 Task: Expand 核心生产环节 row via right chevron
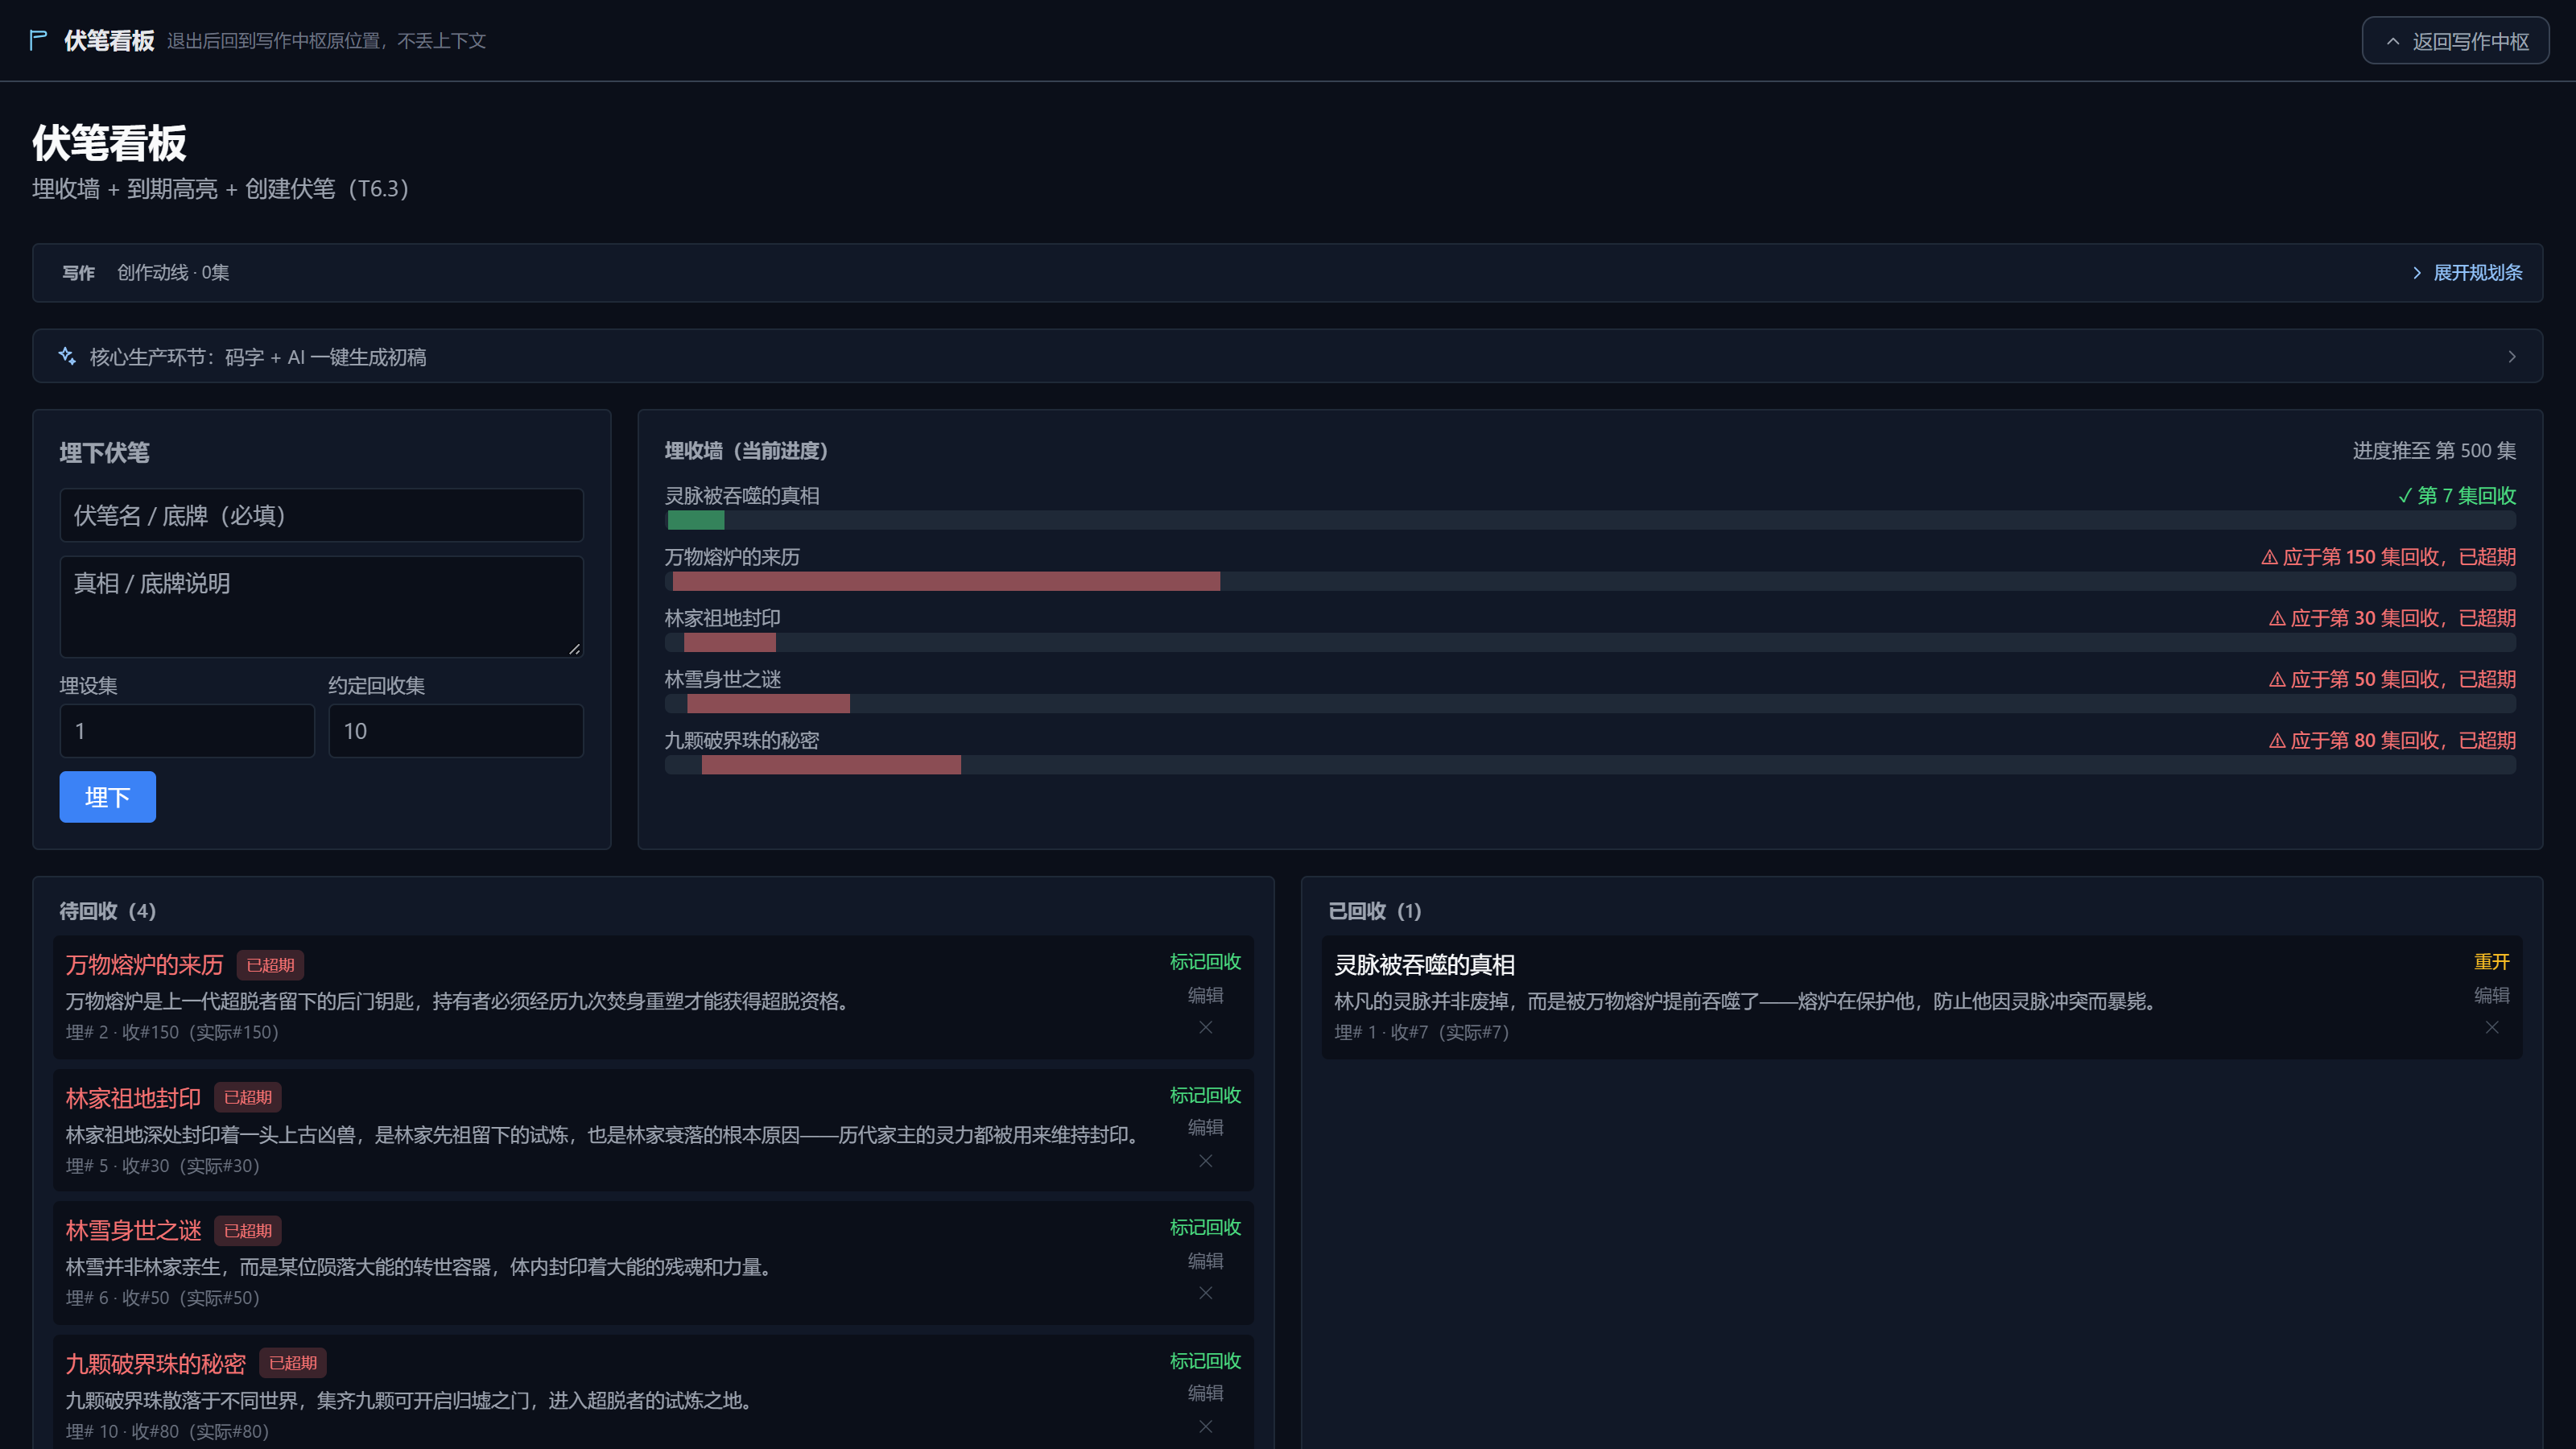[x=2512, y=357]
